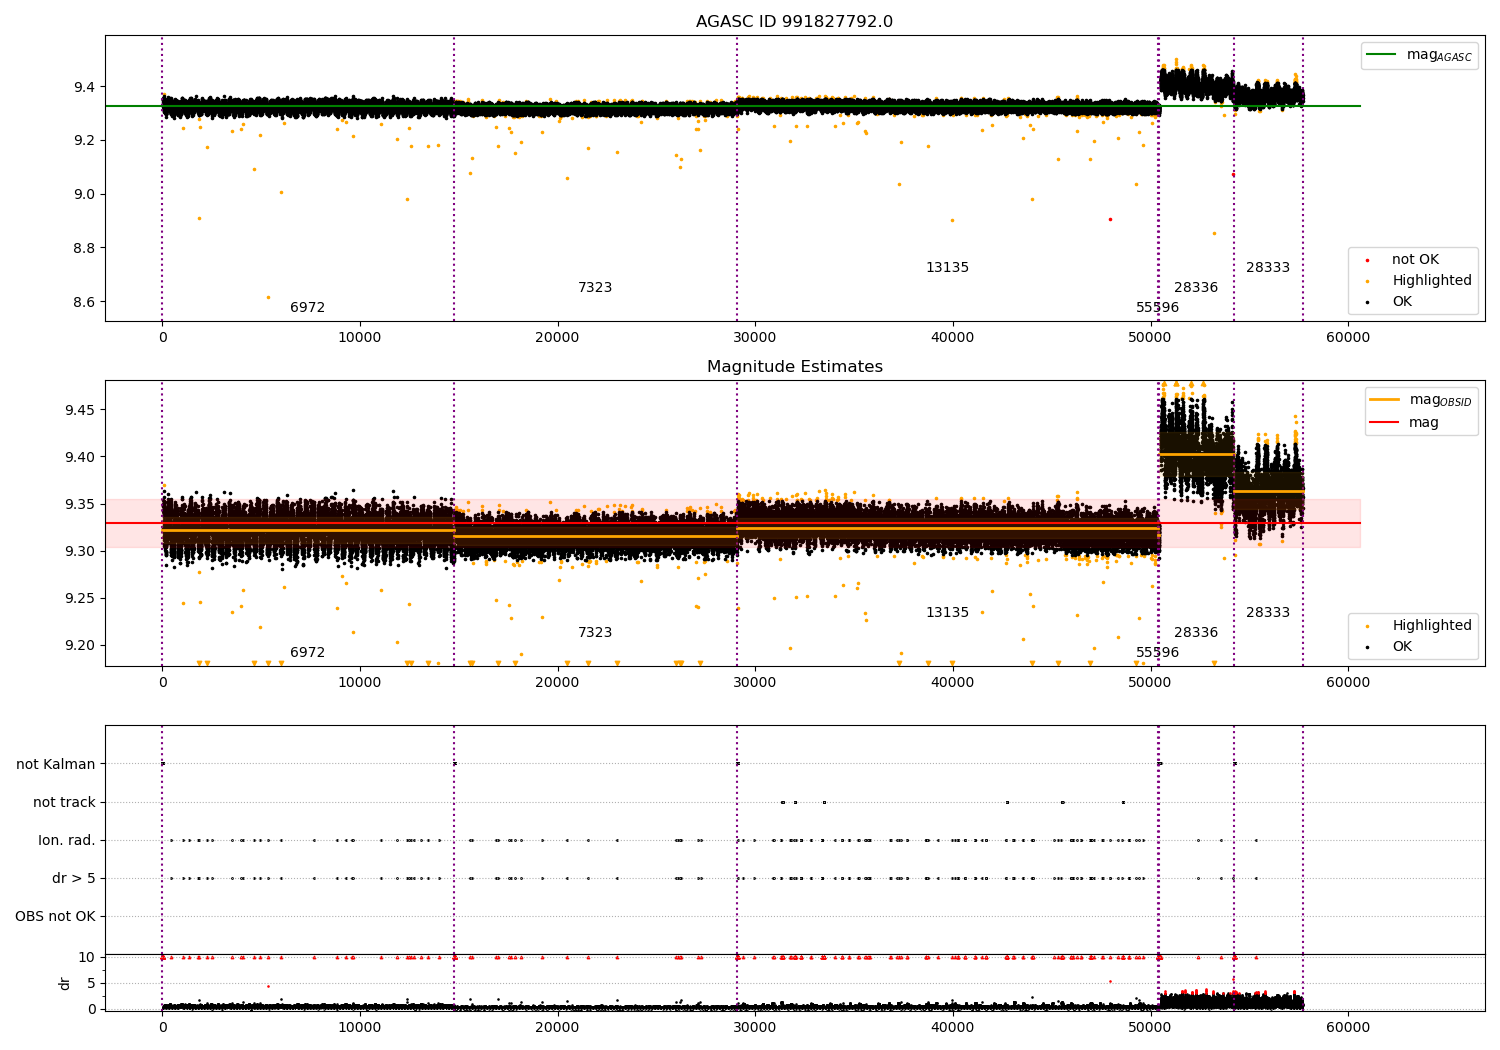Click OBSID label 55596 in the middle plot

click(x=1157, y=653)
